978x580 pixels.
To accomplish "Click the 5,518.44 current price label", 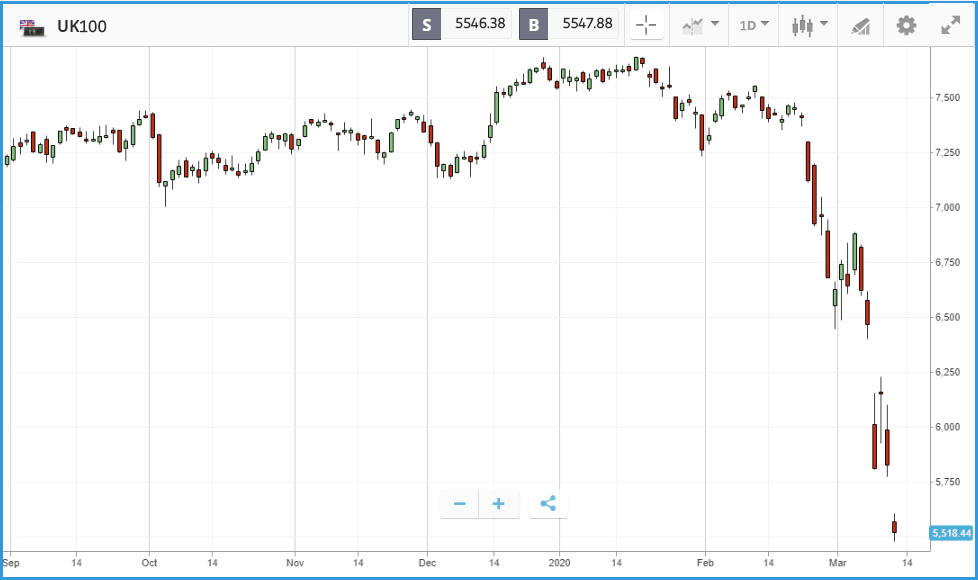I will pyautogui.click(x=951, y=533).
